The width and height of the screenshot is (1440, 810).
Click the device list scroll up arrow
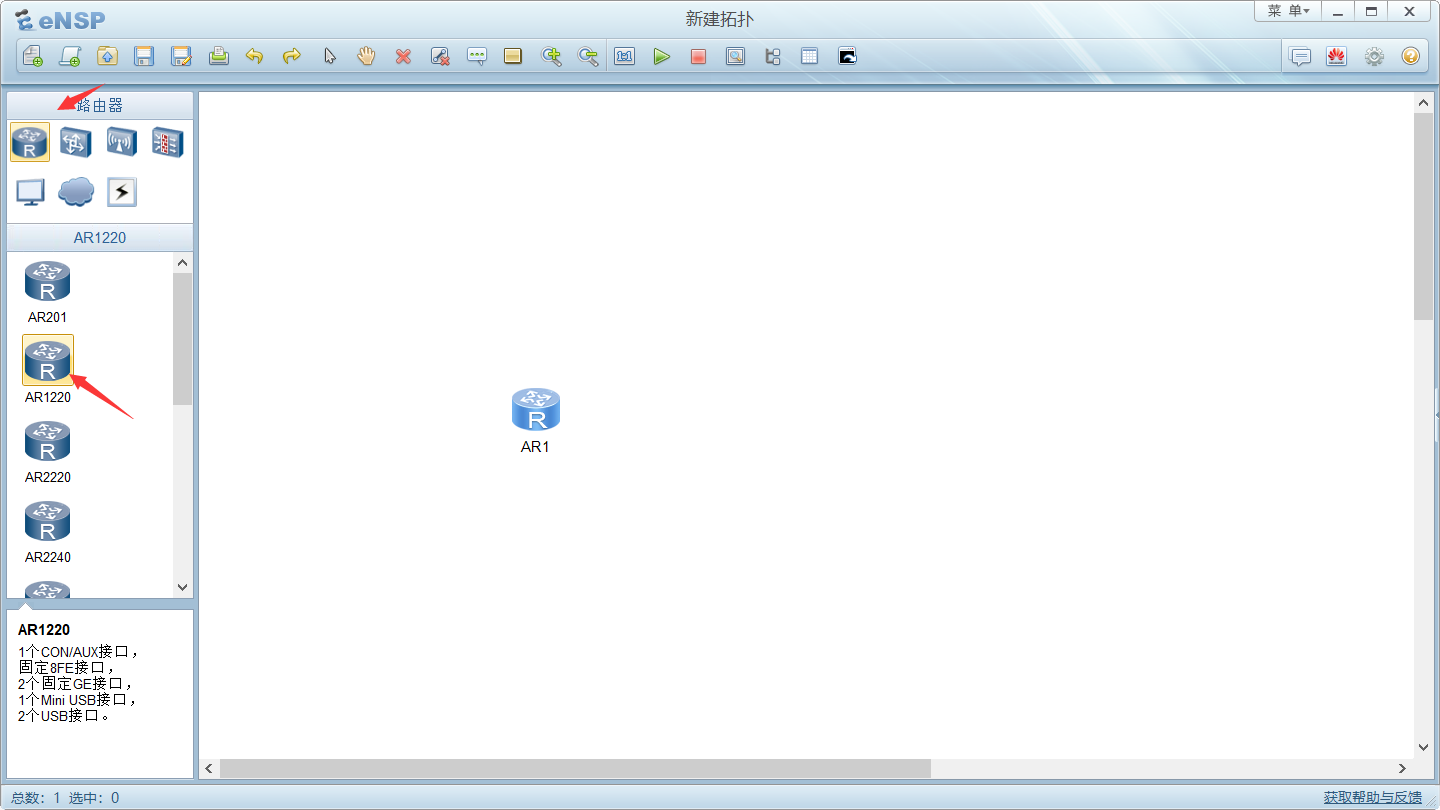(x=182, y=263)
